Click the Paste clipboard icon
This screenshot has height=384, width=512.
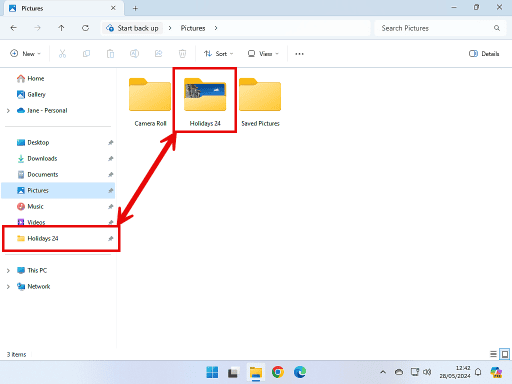(110, 54)
